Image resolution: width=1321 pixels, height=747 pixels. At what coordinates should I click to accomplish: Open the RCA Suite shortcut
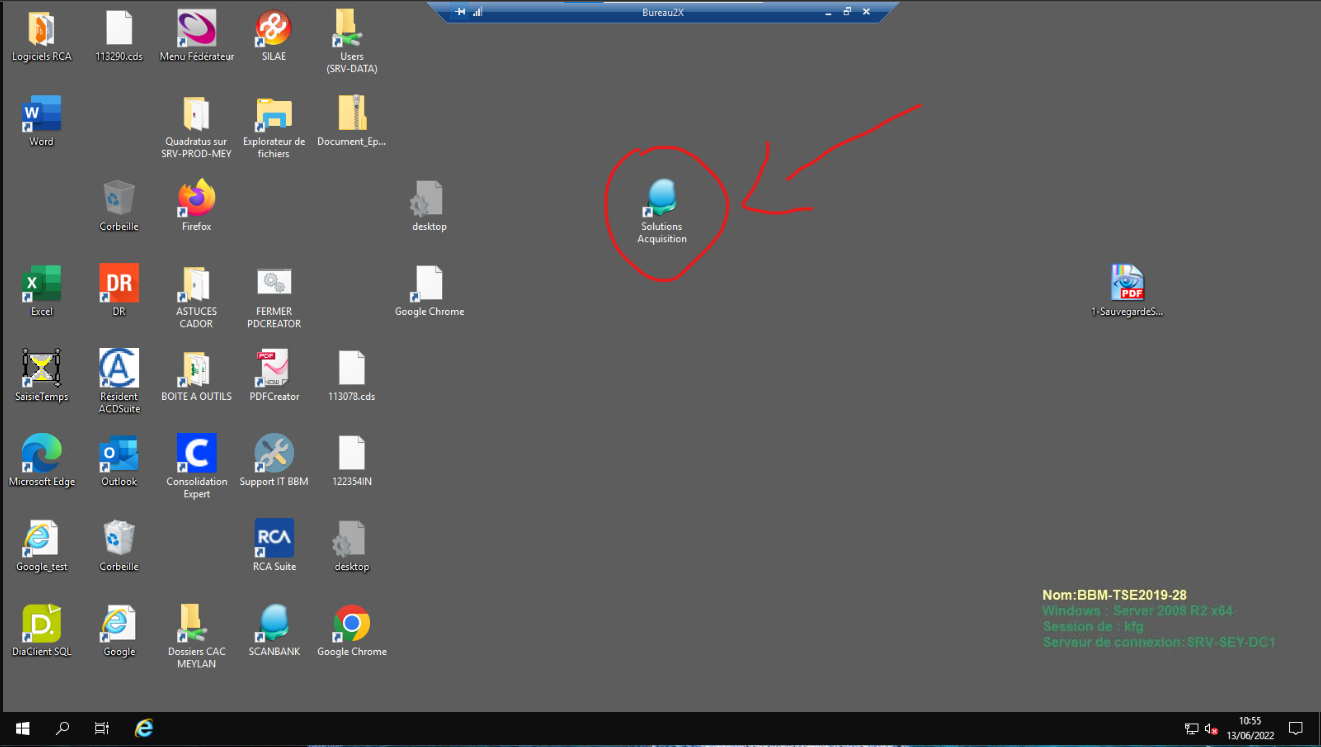273,540
